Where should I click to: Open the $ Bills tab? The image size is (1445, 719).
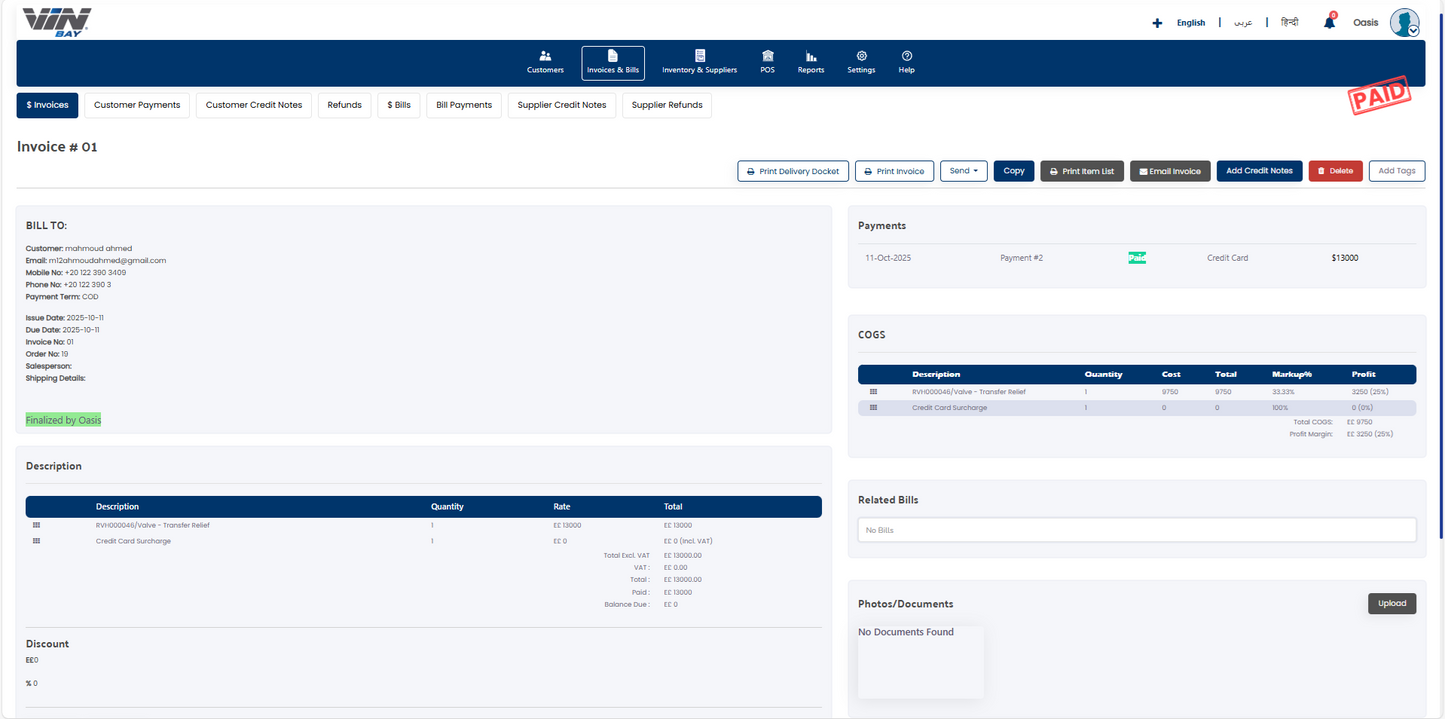398,105
